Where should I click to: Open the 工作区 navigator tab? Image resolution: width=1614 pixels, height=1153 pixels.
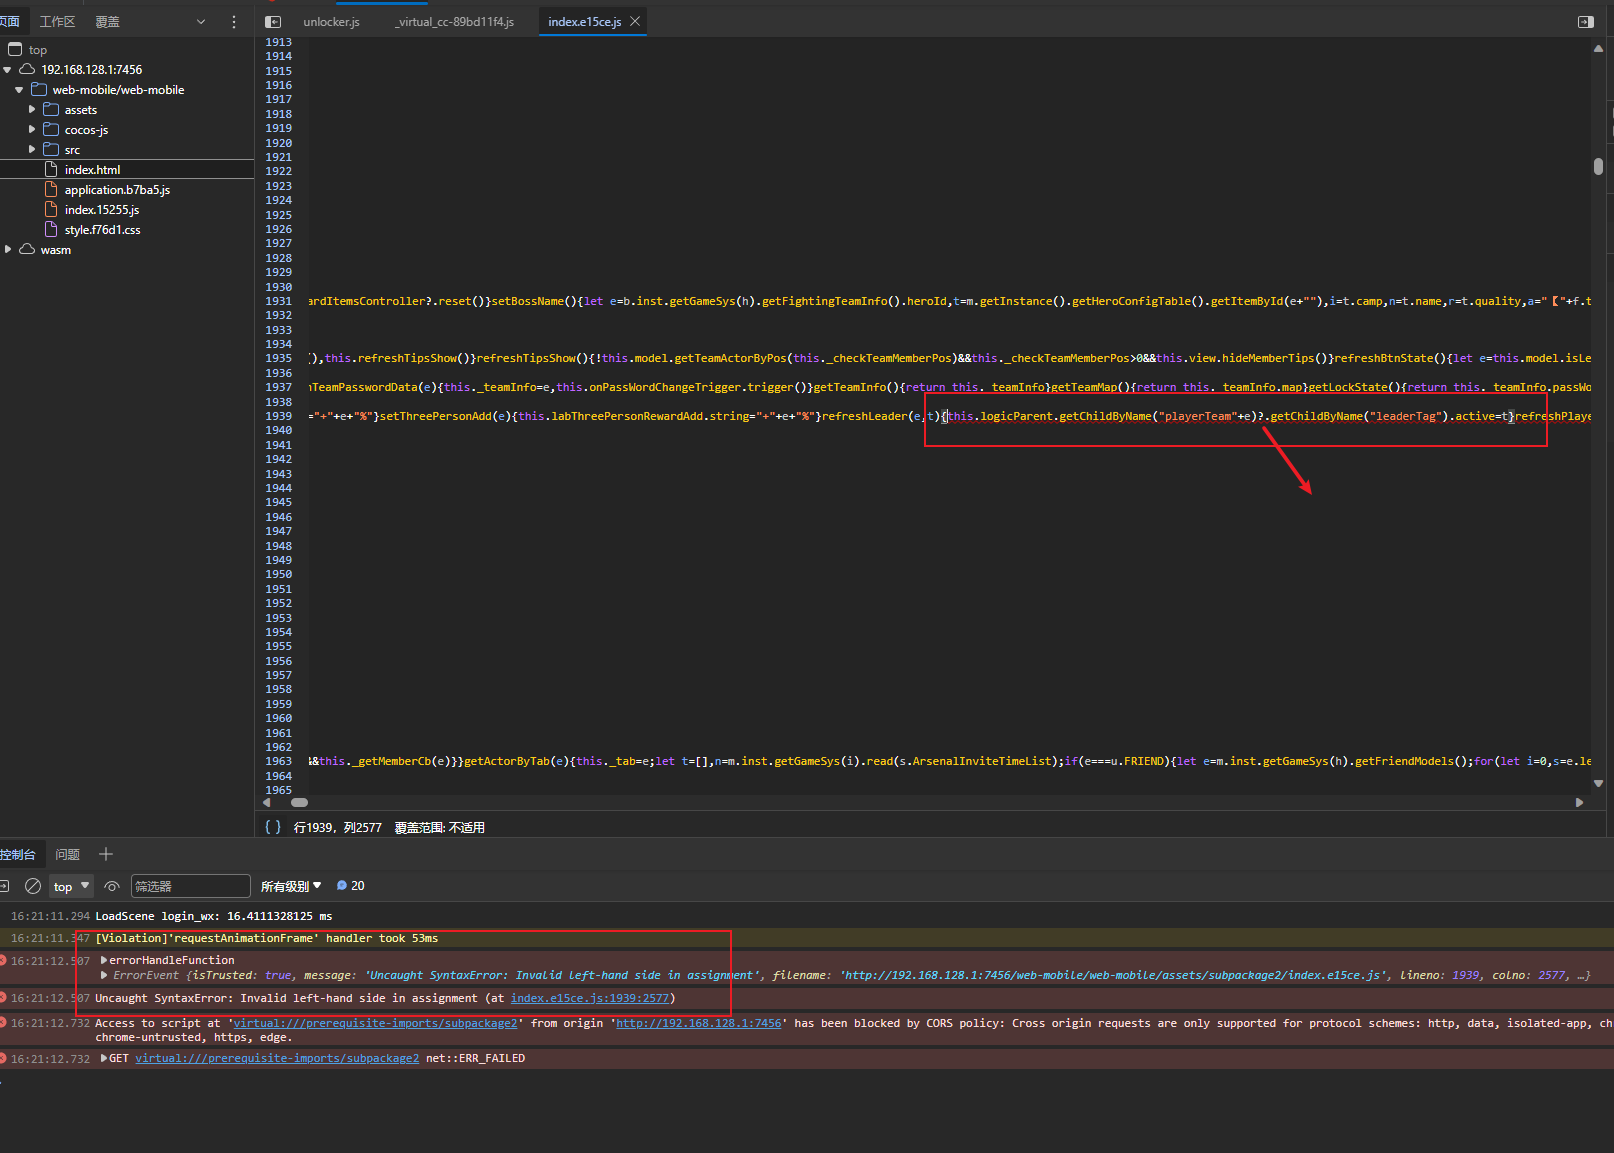pos(57,21)
